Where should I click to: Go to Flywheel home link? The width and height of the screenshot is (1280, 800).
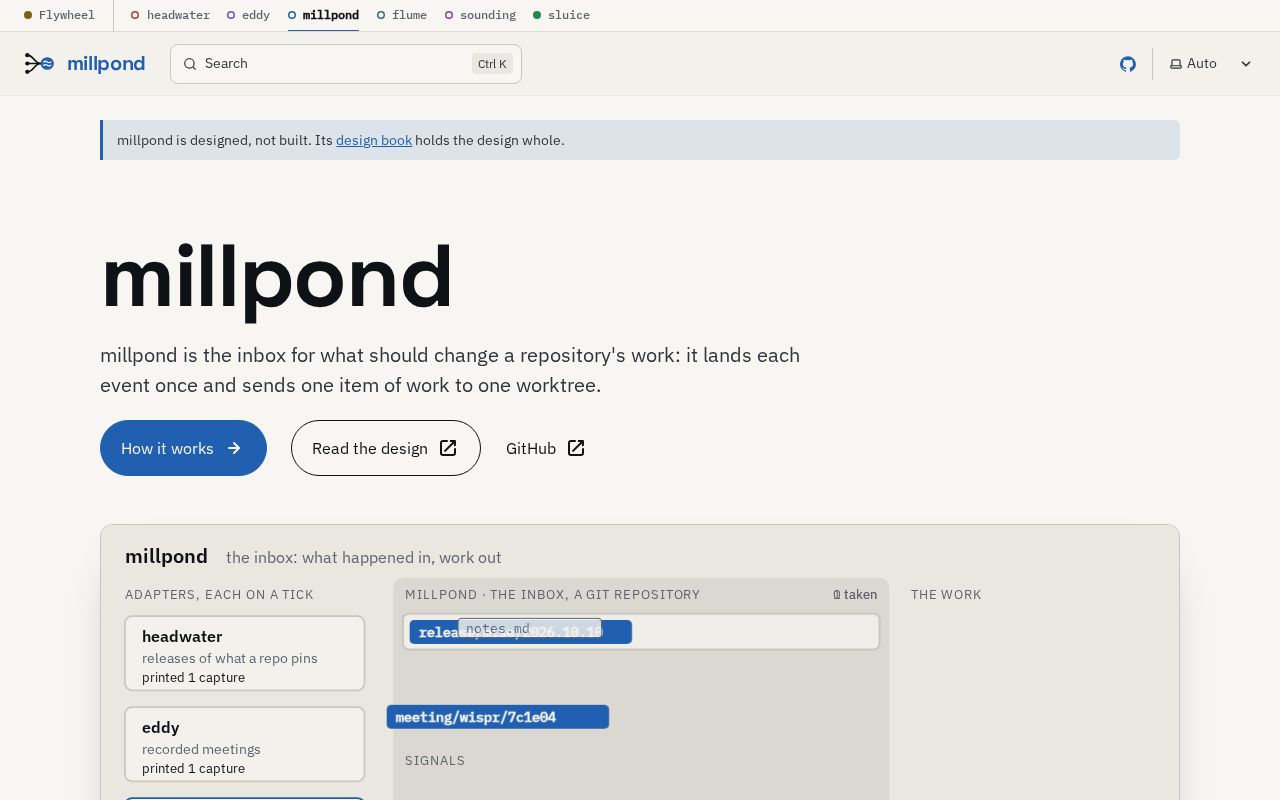(x=59, y=15)
